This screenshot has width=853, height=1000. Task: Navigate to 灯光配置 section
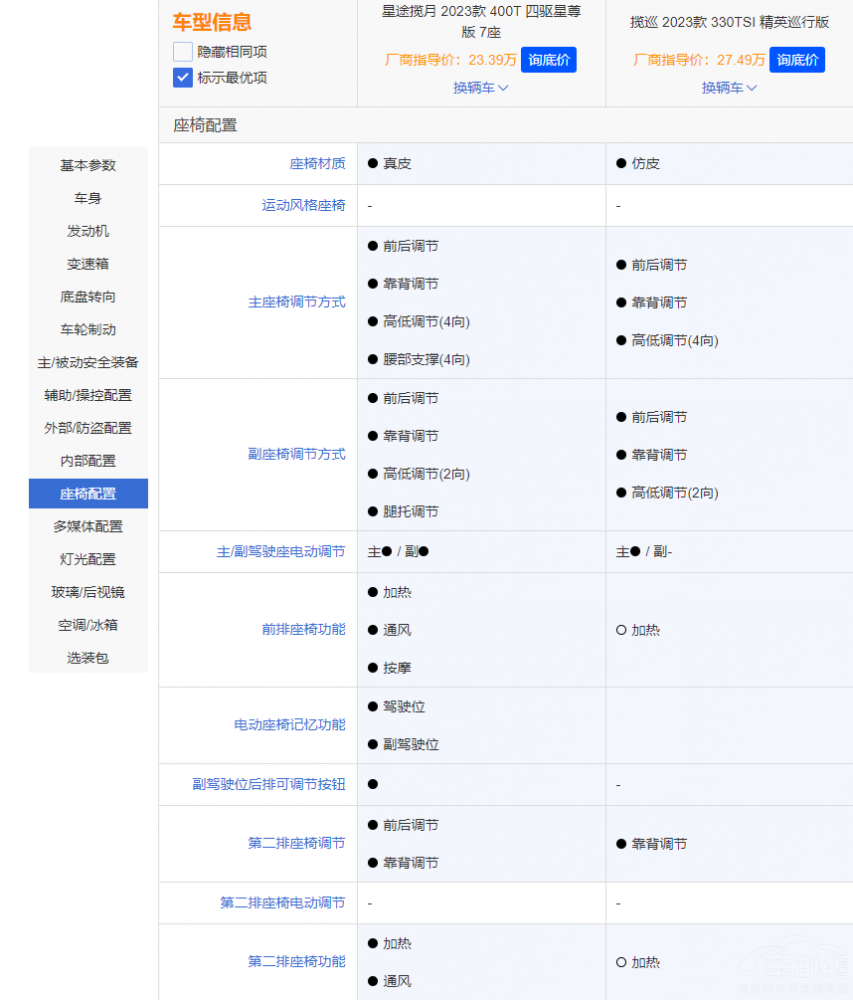click(x=88, y=560)
